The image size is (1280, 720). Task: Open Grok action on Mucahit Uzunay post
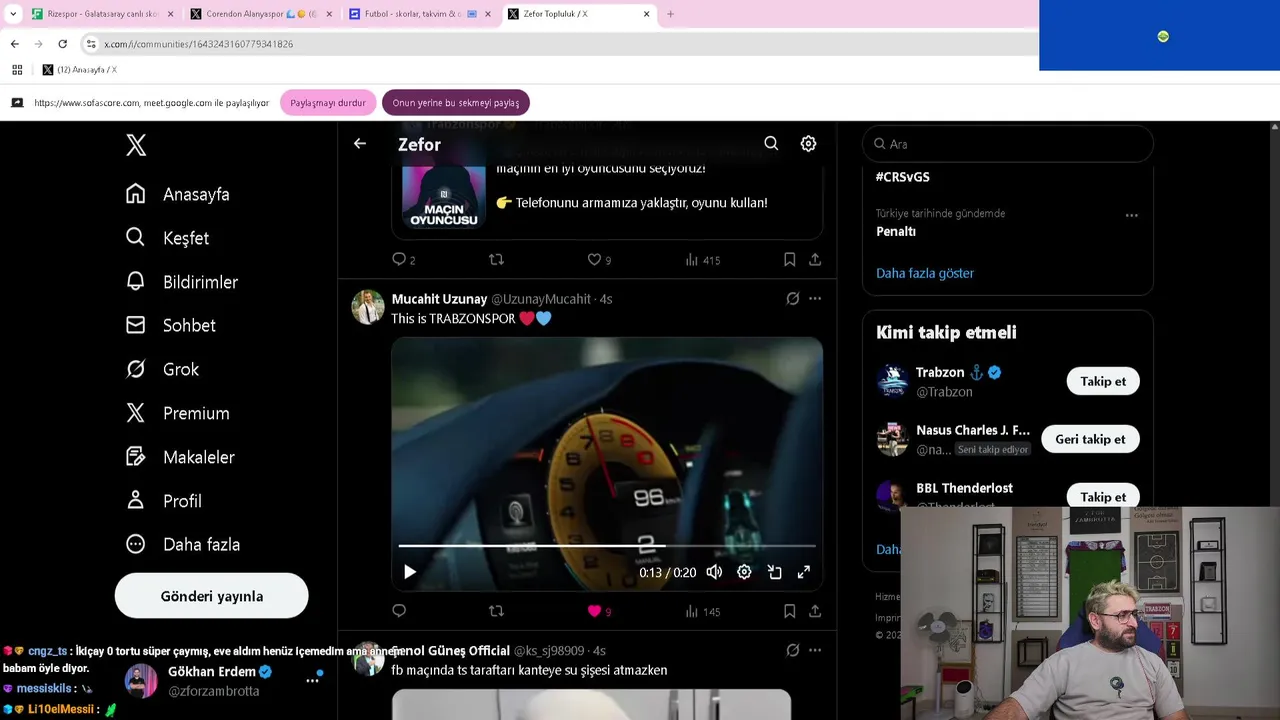click(792, 299)
